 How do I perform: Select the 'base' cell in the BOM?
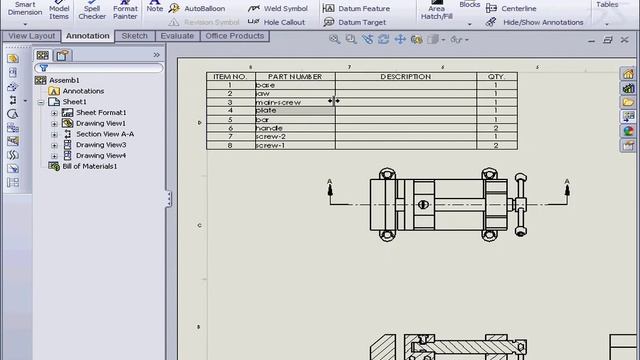click(x=295, y=85)
